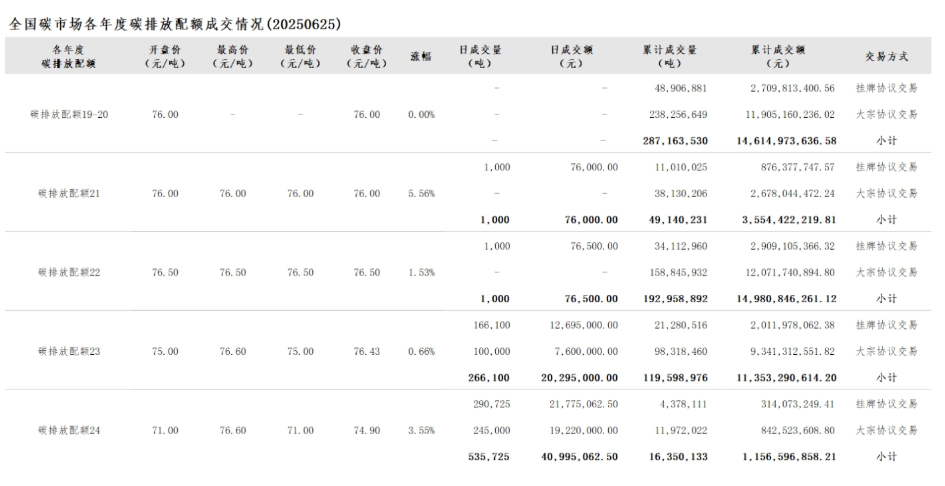This screenshot has width=945, height=486.
Task: Click cumulative total 287,163,530
Action: pyautogui.click(x=674, y=141)
